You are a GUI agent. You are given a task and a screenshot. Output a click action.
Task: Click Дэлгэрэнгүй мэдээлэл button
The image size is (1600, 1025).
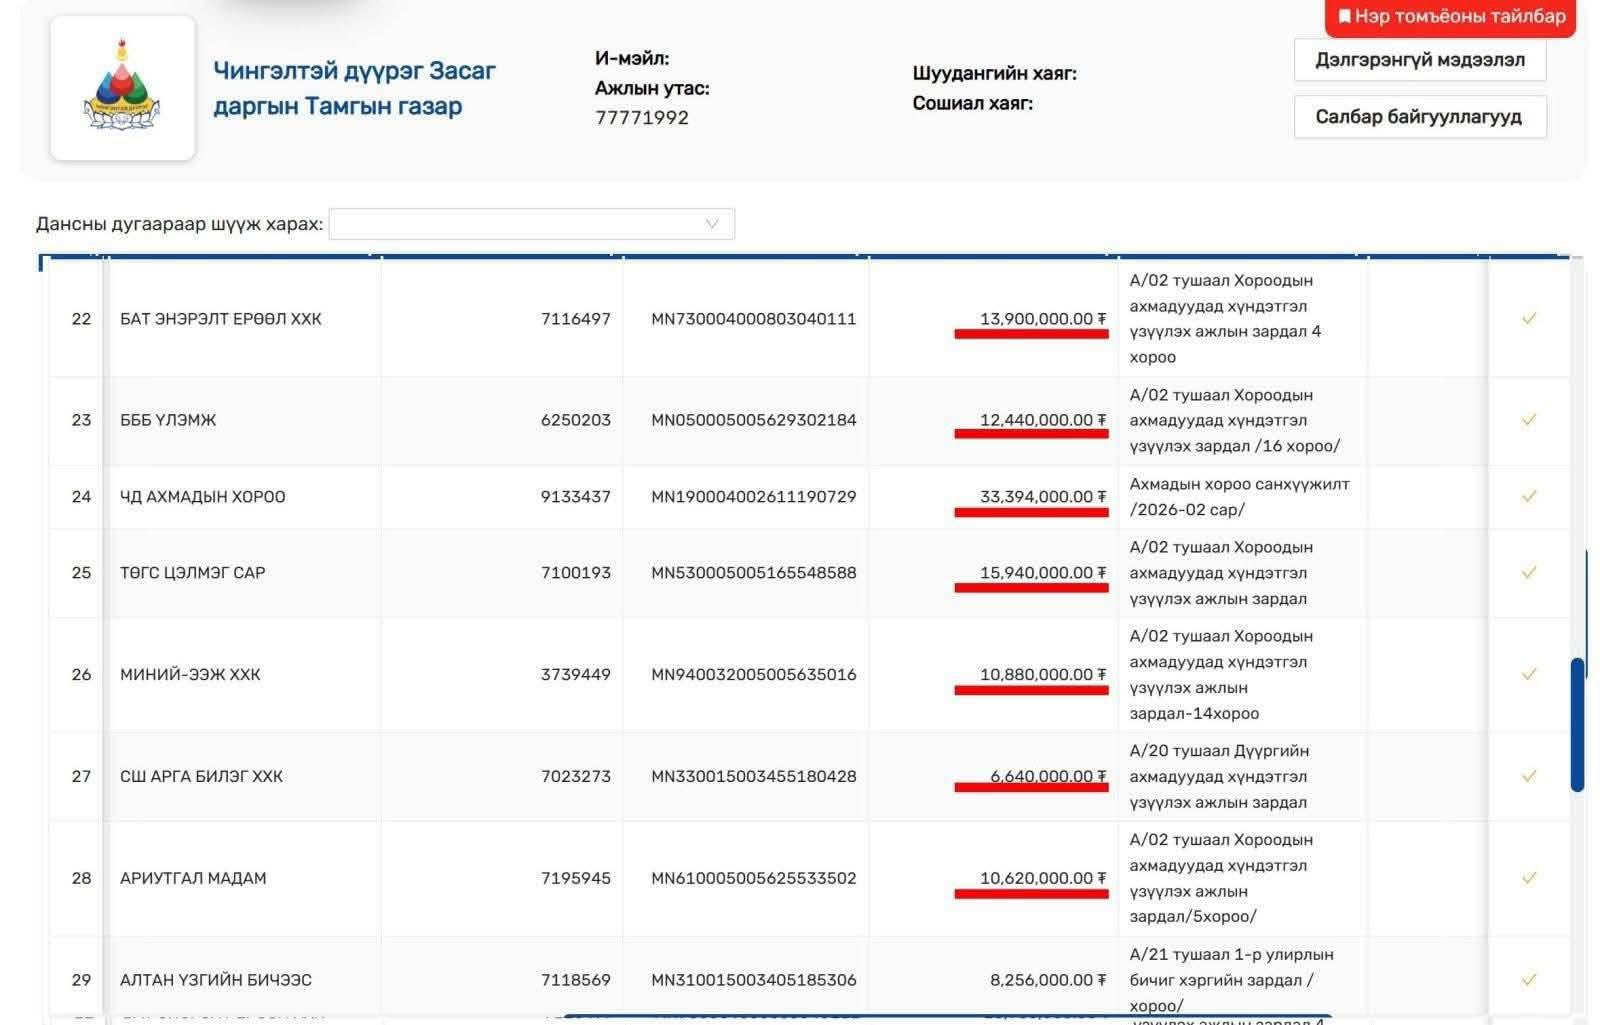click(x=1419, y=60)
